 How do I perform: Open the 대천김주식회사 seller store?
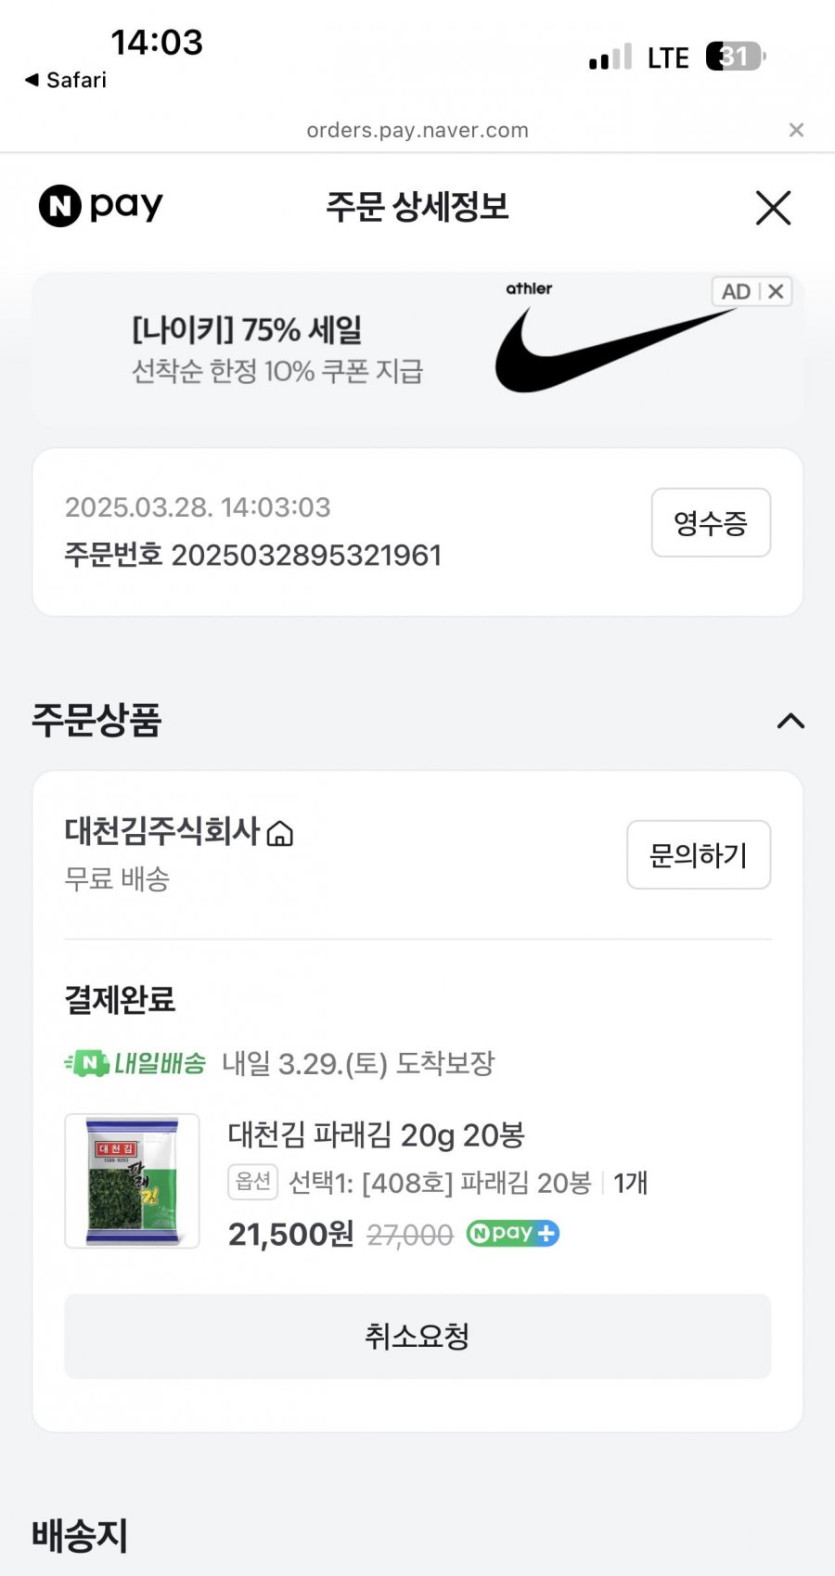click(x=162, y=831)
